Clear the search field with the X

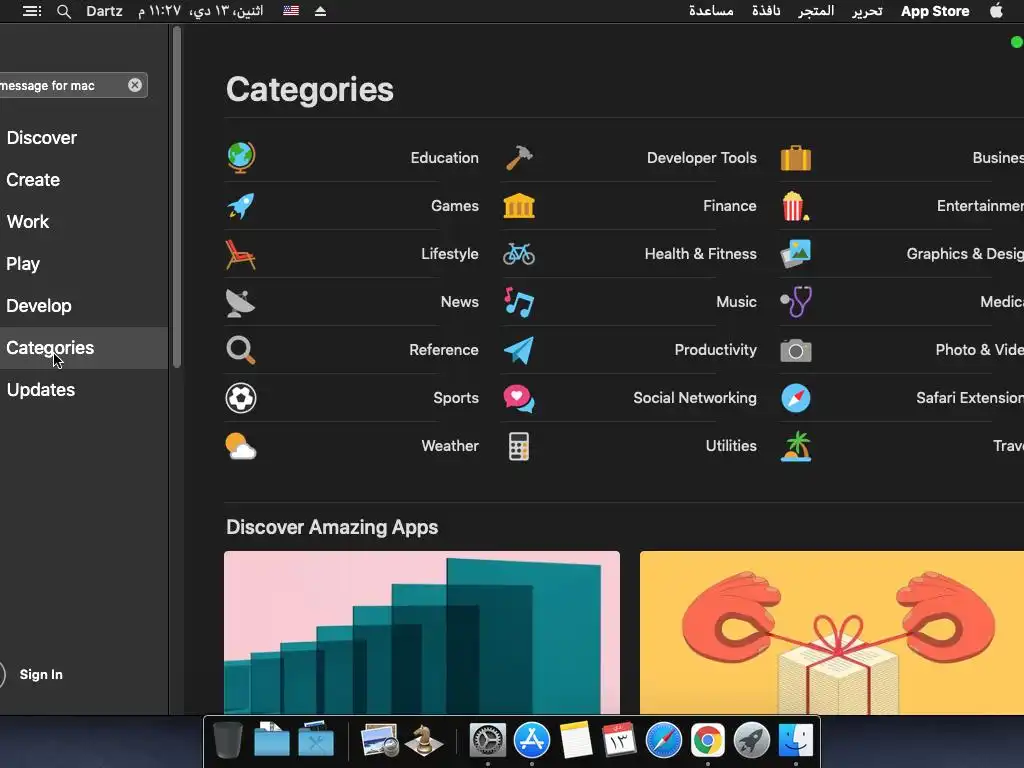pyautogui.click(x=135, y=85)
